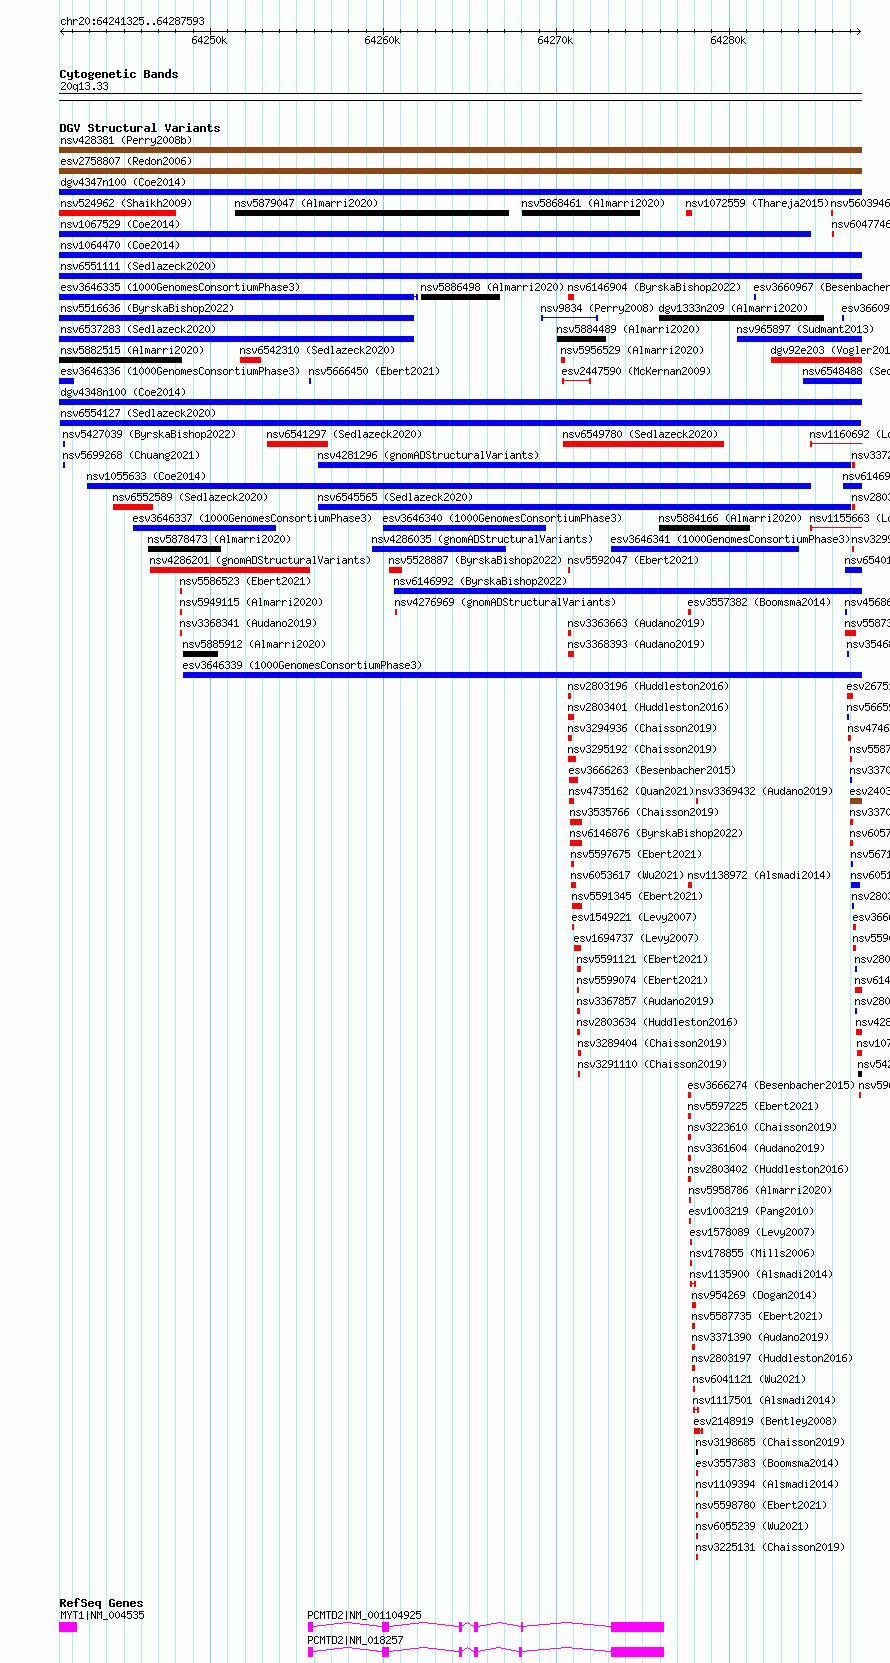Viewport: 890px width, 1663px height.
Task: Click the nsv6551111 (Sedlazeck2020) label
Action: tap(137, 266)
